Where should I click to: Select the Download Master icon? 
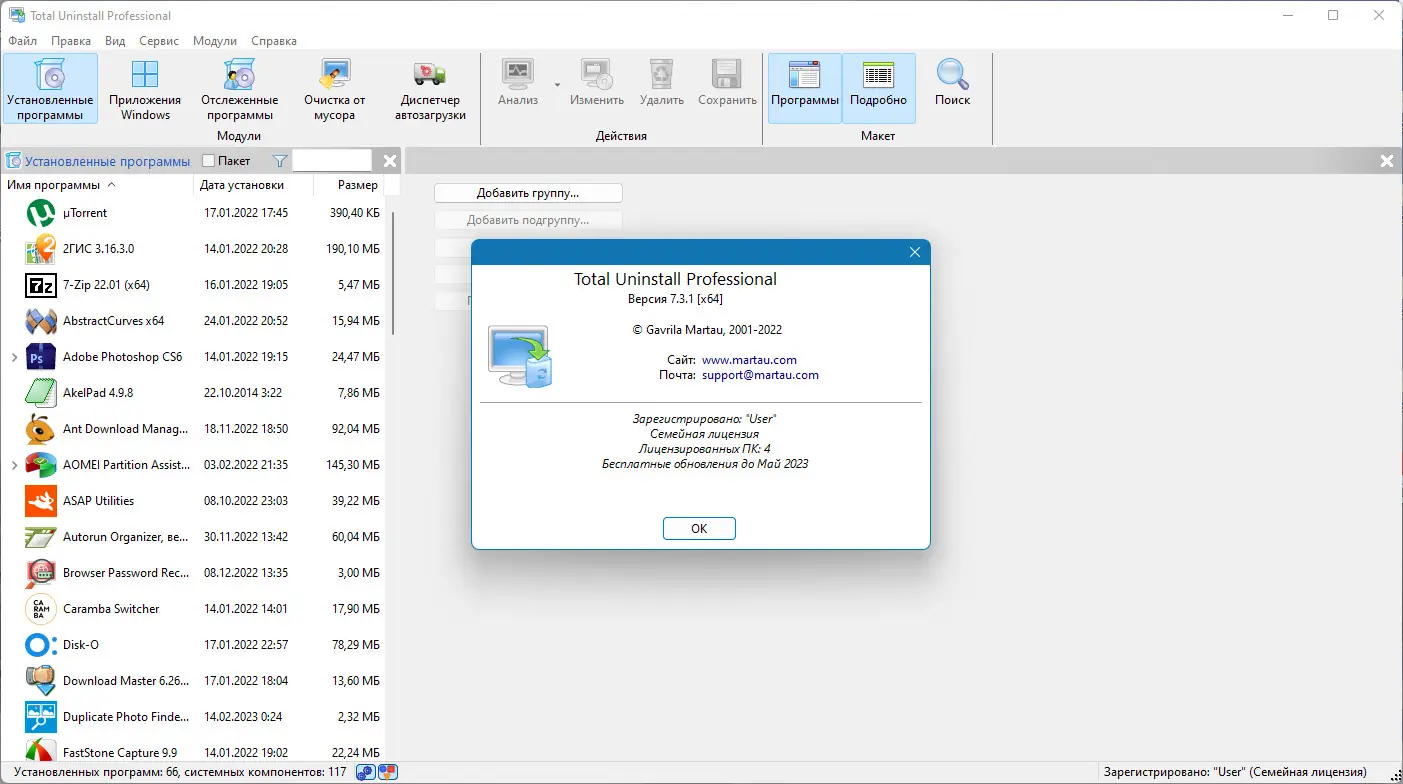(x=41, y=681)
